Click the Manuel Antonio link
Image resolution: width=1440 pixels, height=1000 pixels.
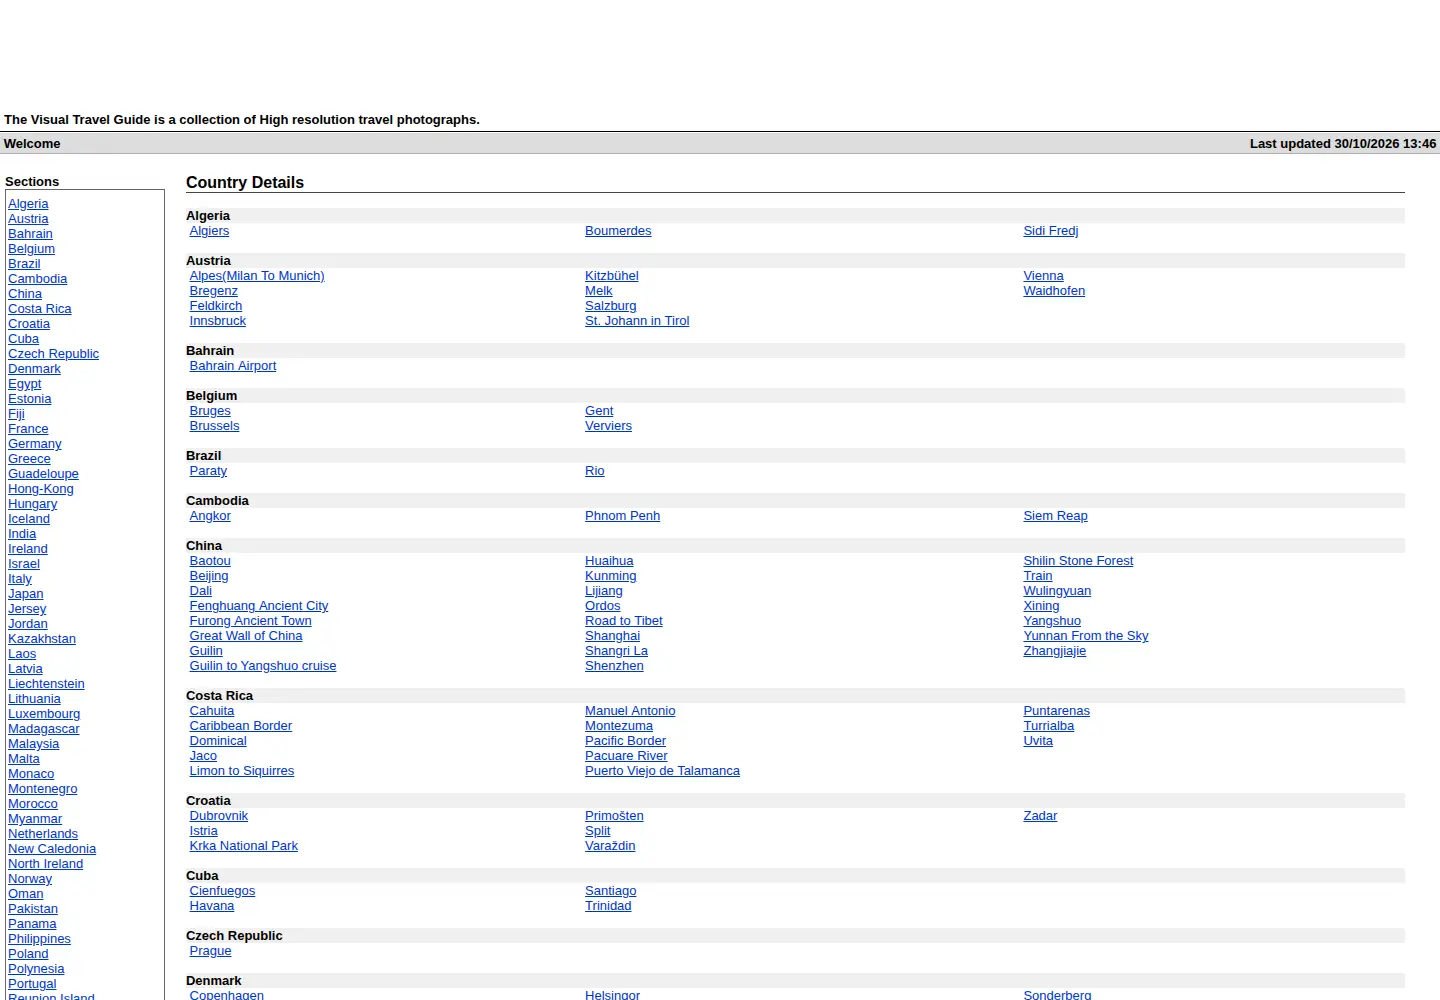coord(630,711)
